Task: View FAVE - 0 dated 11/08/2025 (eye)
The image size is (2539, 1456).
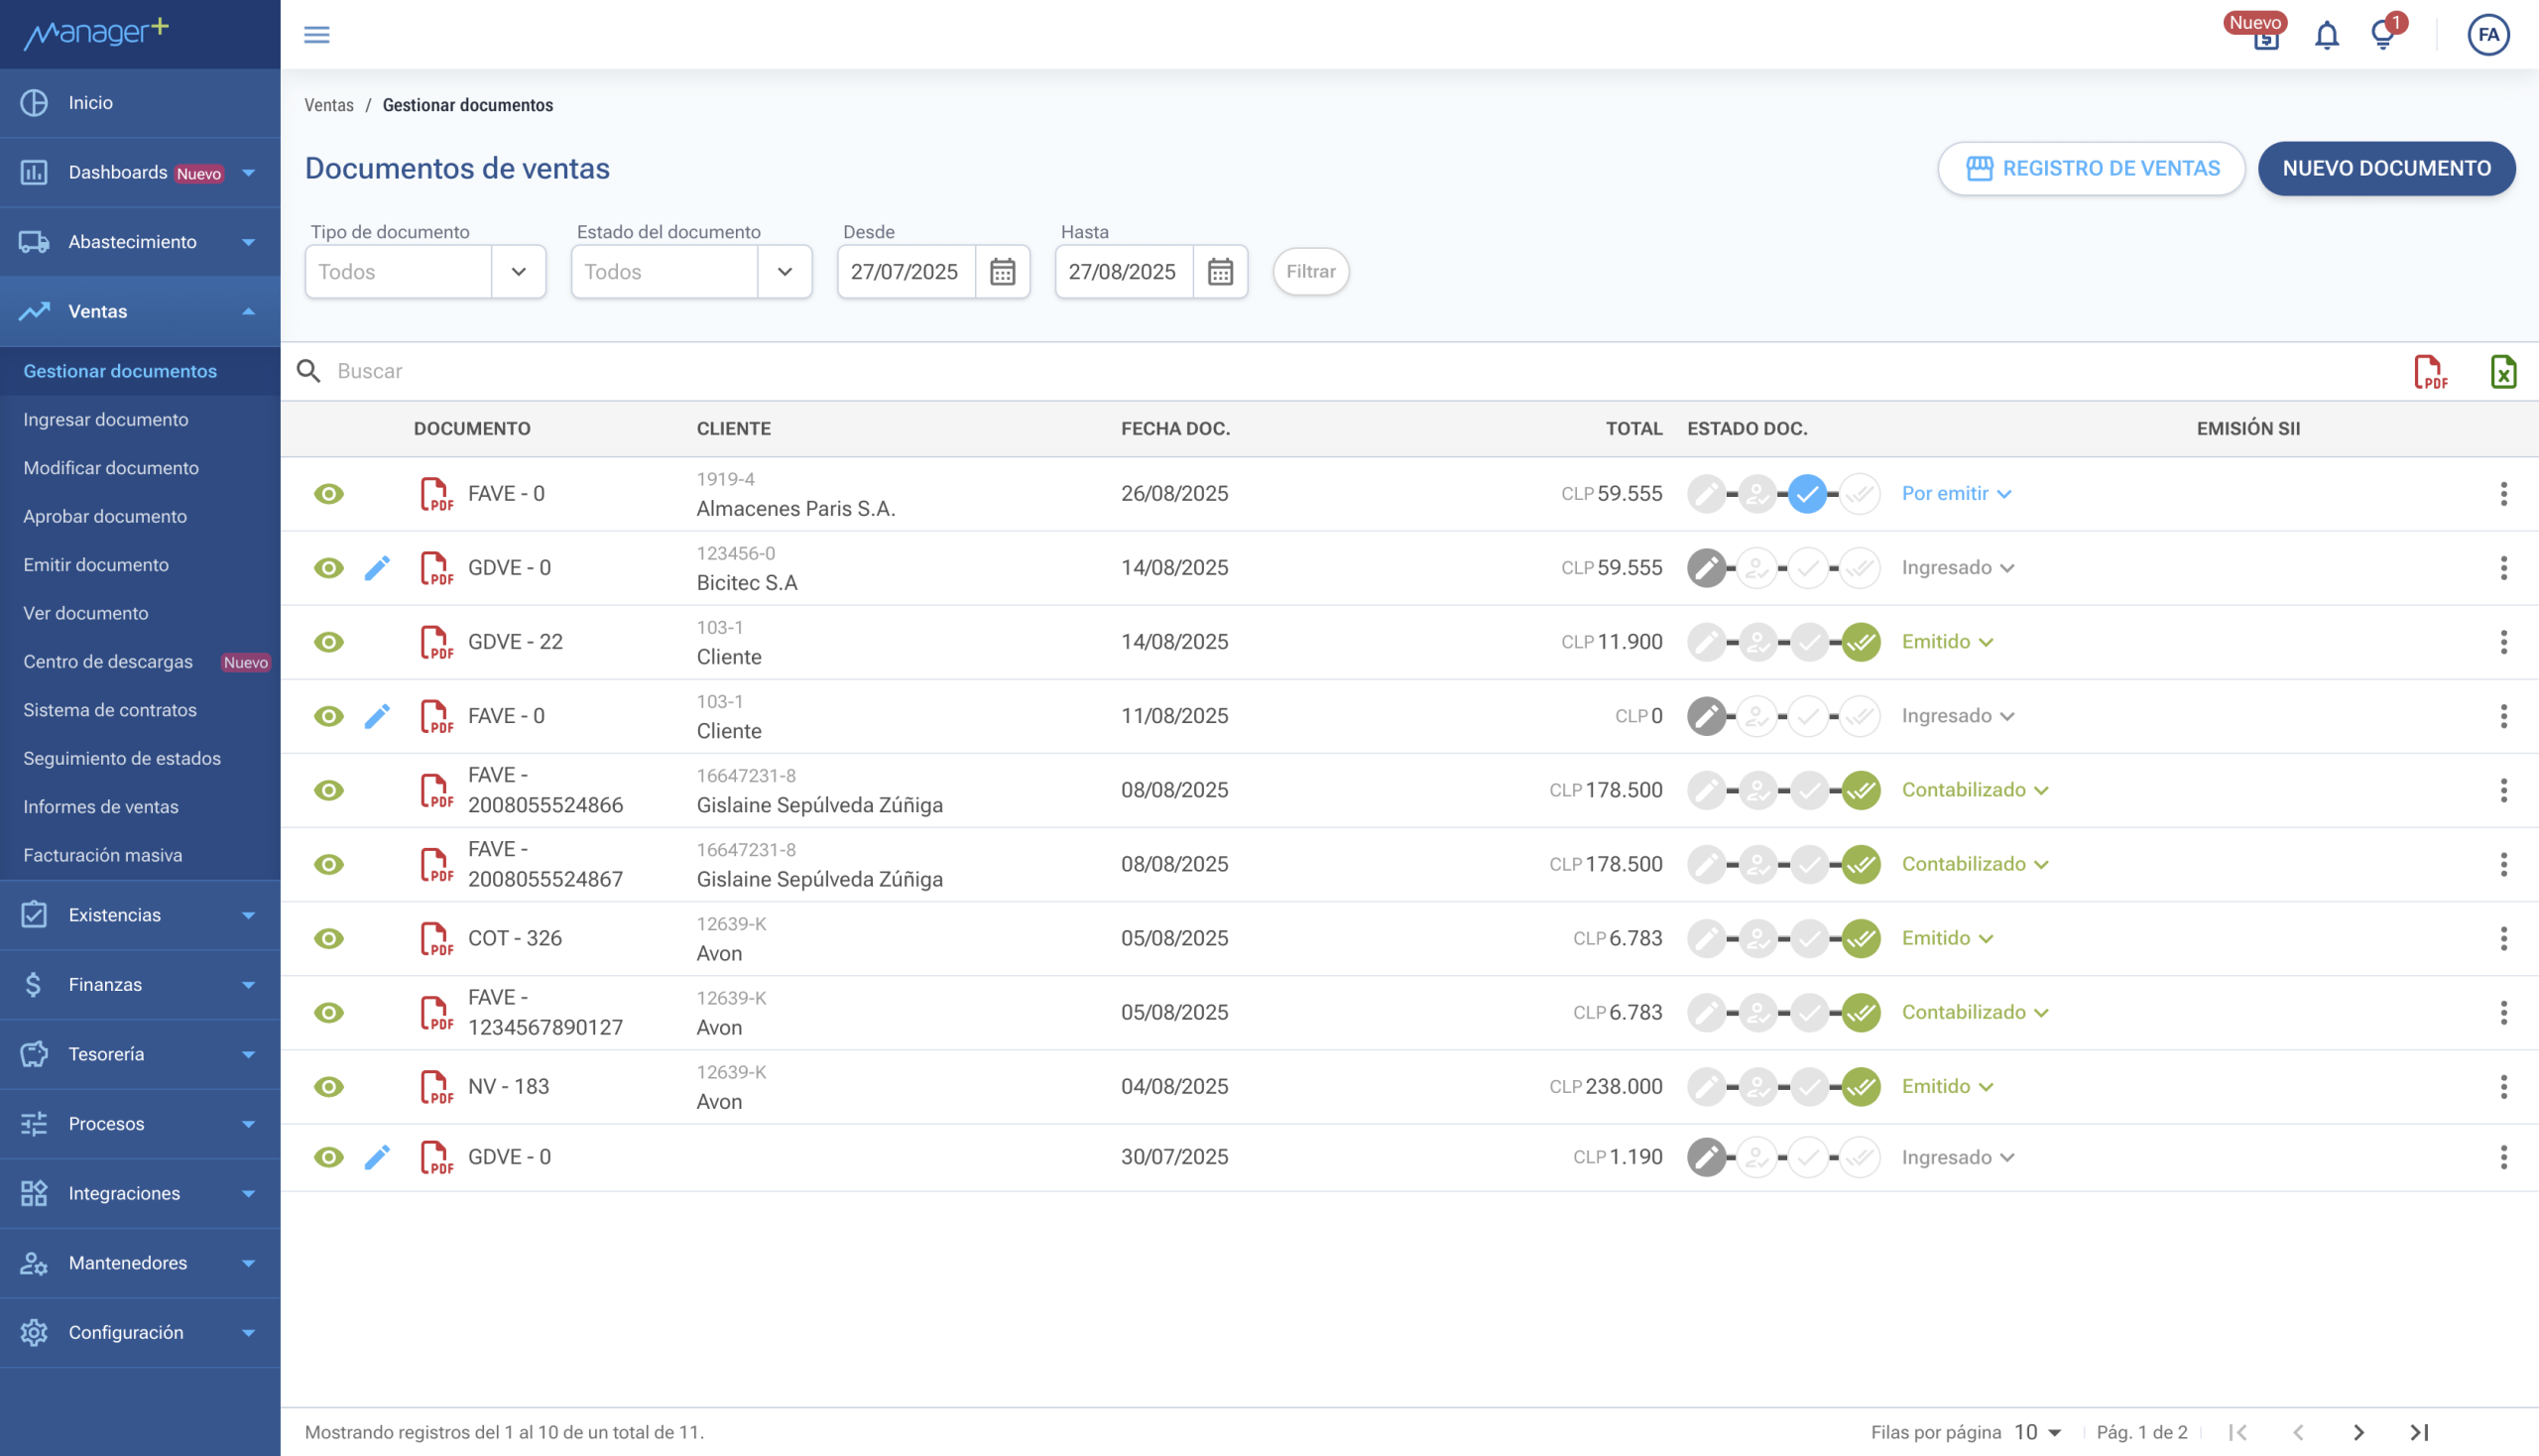Action: [x=328, y=716]
